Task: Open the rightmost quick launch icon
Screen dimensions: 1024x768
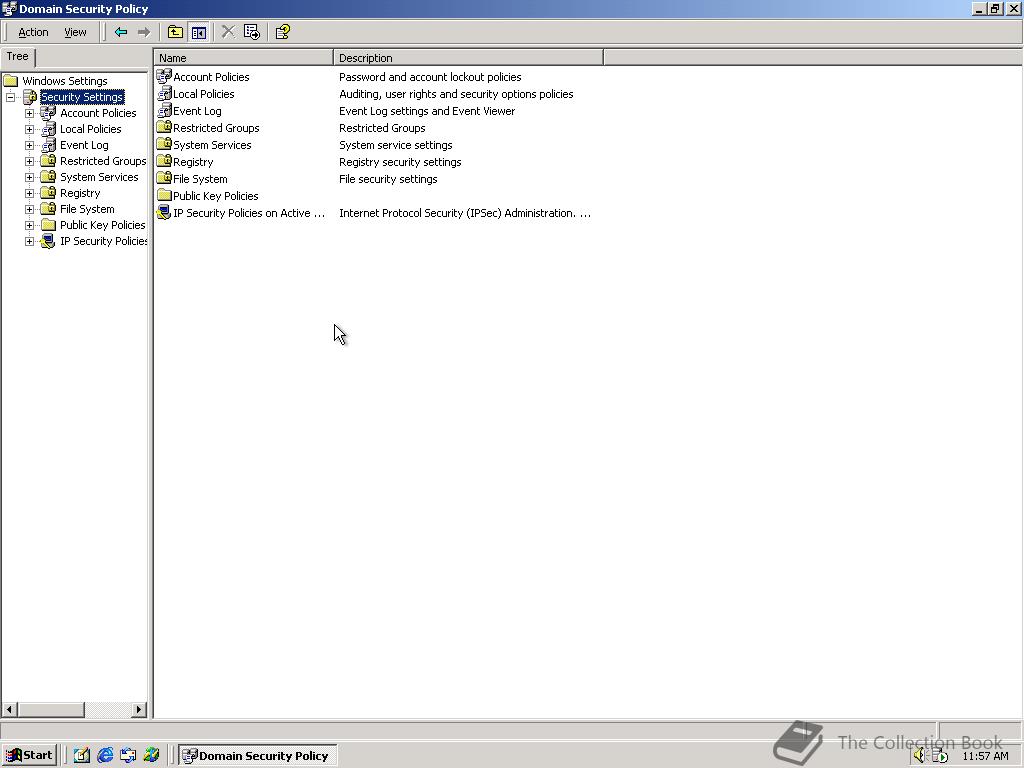Action: pyautogui.click(x=152, y=756)
